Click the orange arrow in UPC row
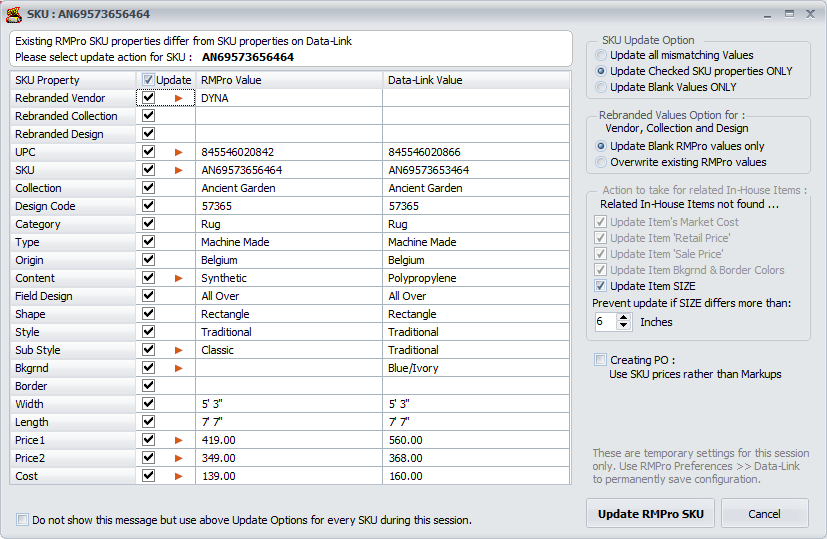The height and width of the screenshot is (539, 827). [178, 152]
